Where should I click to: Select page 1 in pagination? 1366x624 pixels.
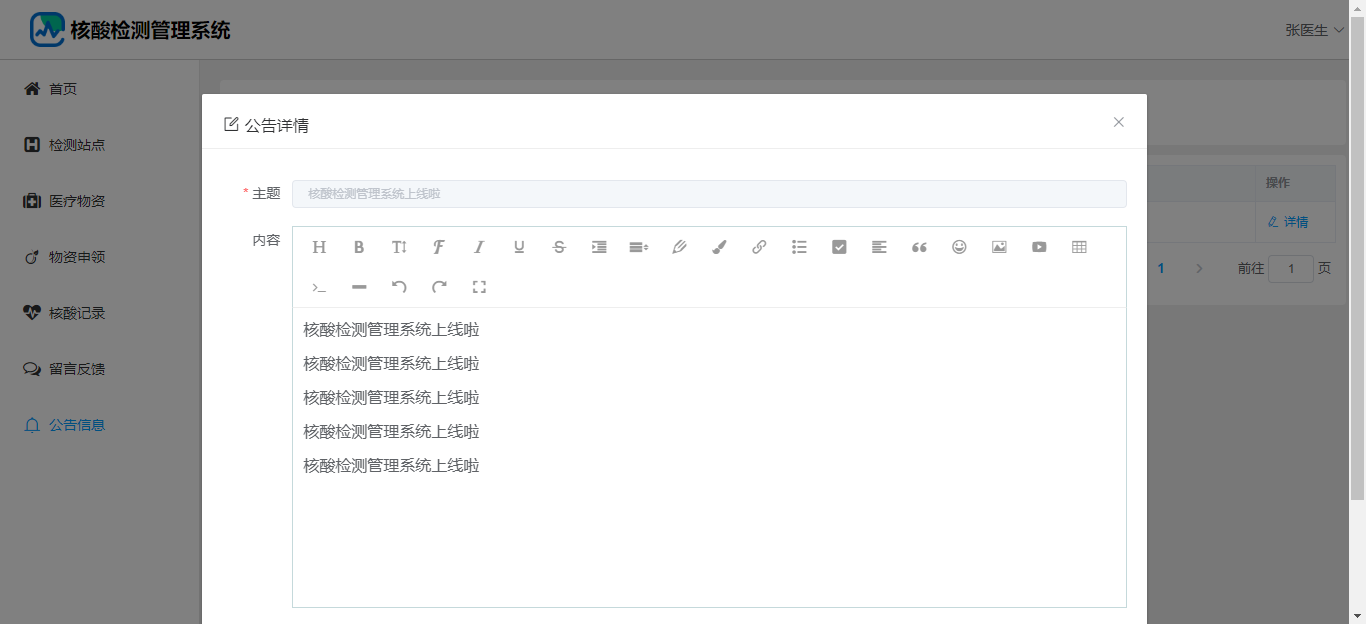[x=1161, y=269]
